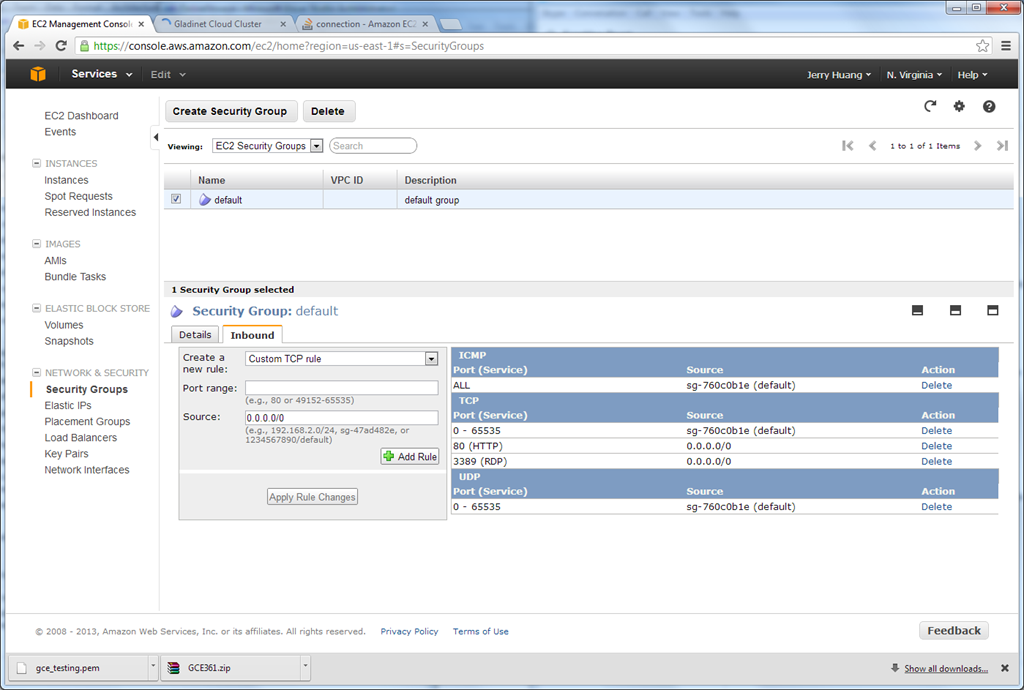Collapse the ELASTIC BLOCK STORE section
Screen dimensions: 1024x690
(37, 308)
